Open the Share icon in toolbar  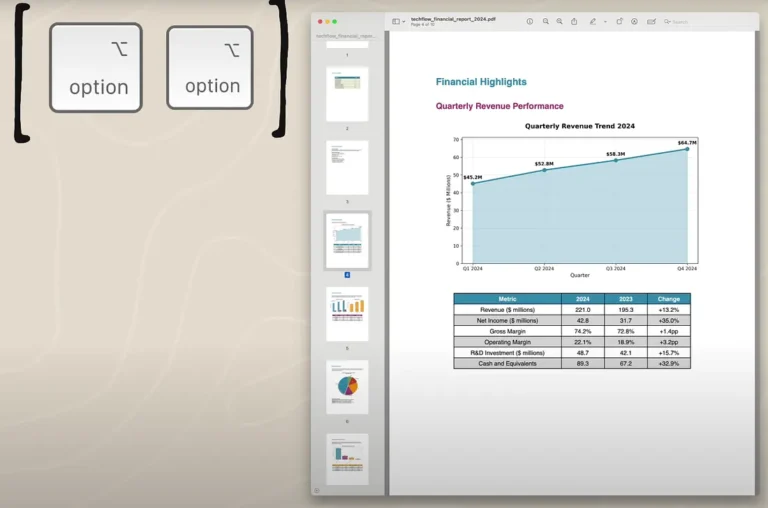point(574,22)
